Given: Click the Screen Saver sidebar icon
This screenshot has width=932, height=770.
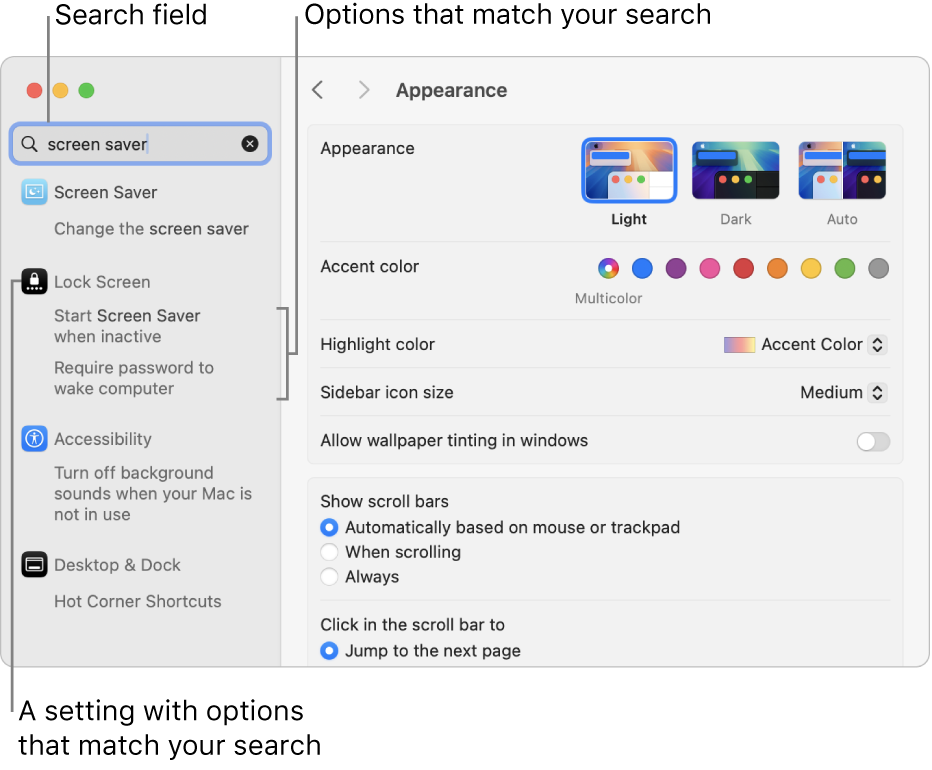Looking at the screenshot, I should pos(35,192).
